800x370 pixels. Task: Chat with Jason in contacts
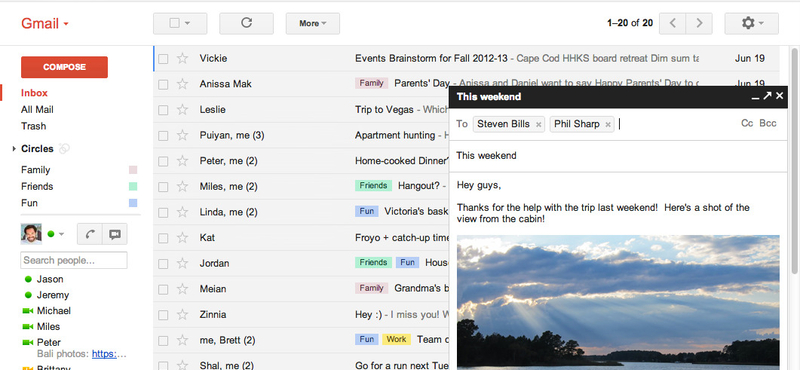(50, 279)
